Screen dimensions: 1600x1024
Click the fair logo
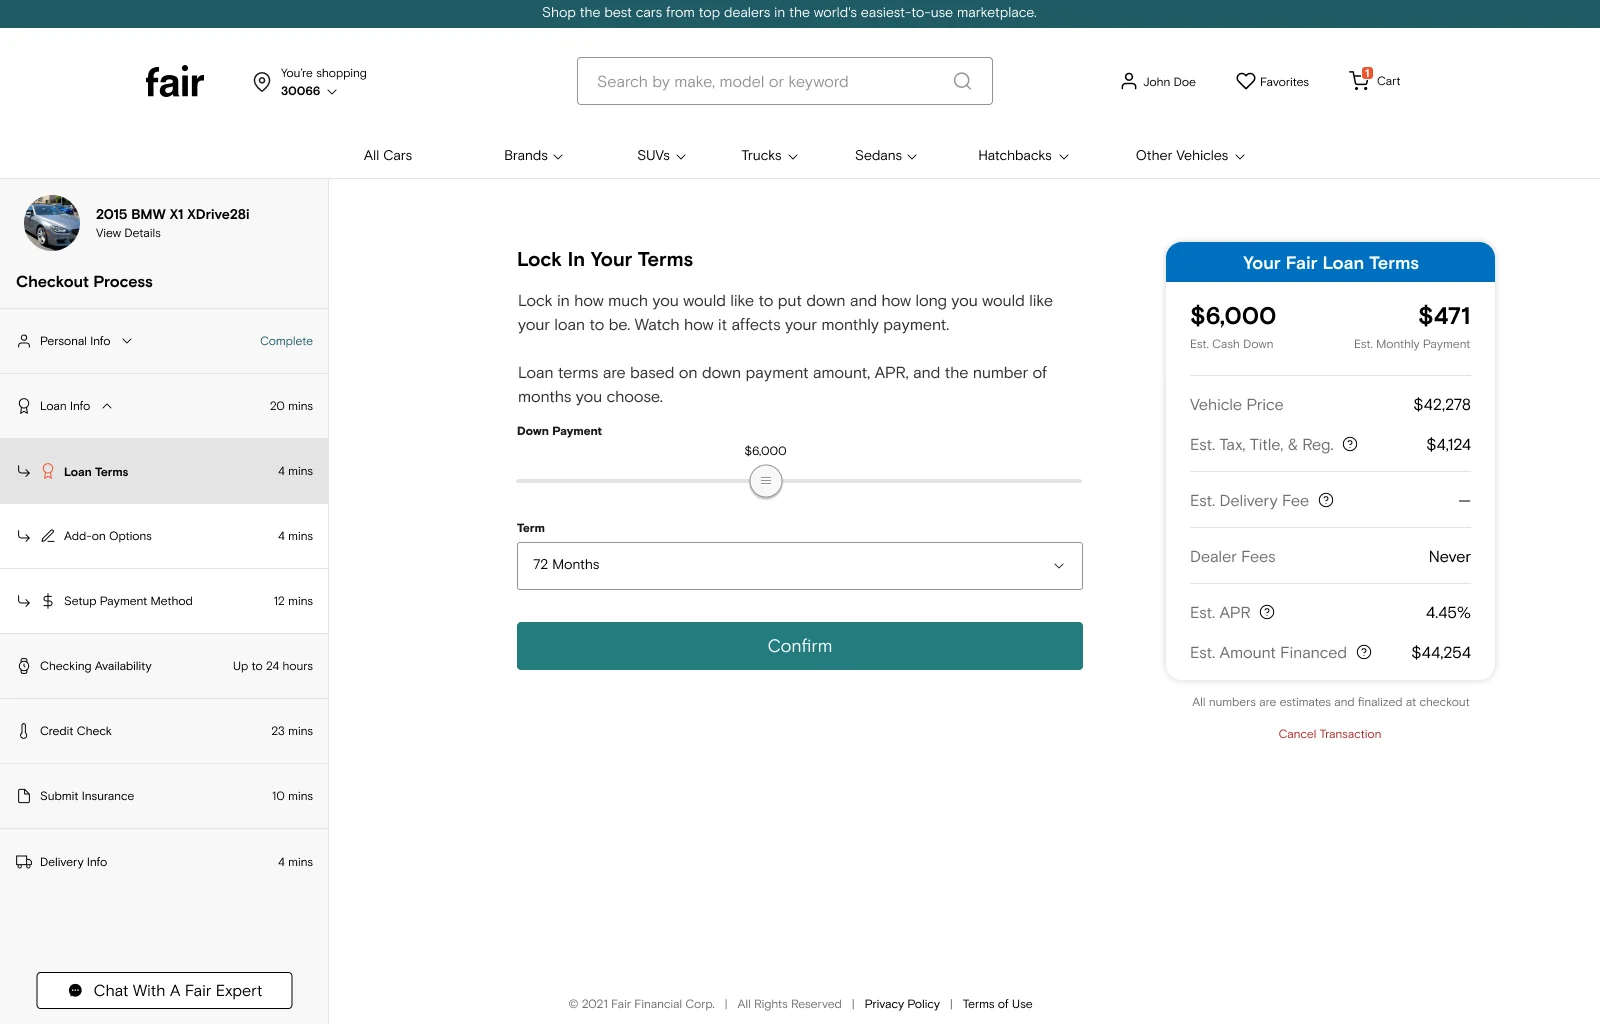point(175,82)
